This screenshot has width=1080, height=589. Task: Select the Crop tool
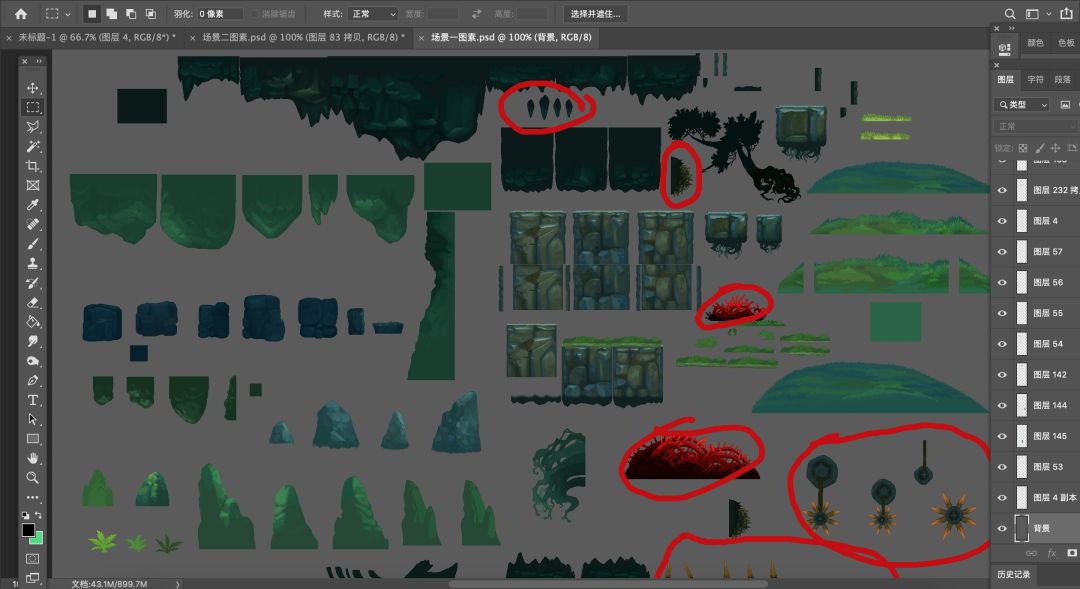tap(32, 166)
